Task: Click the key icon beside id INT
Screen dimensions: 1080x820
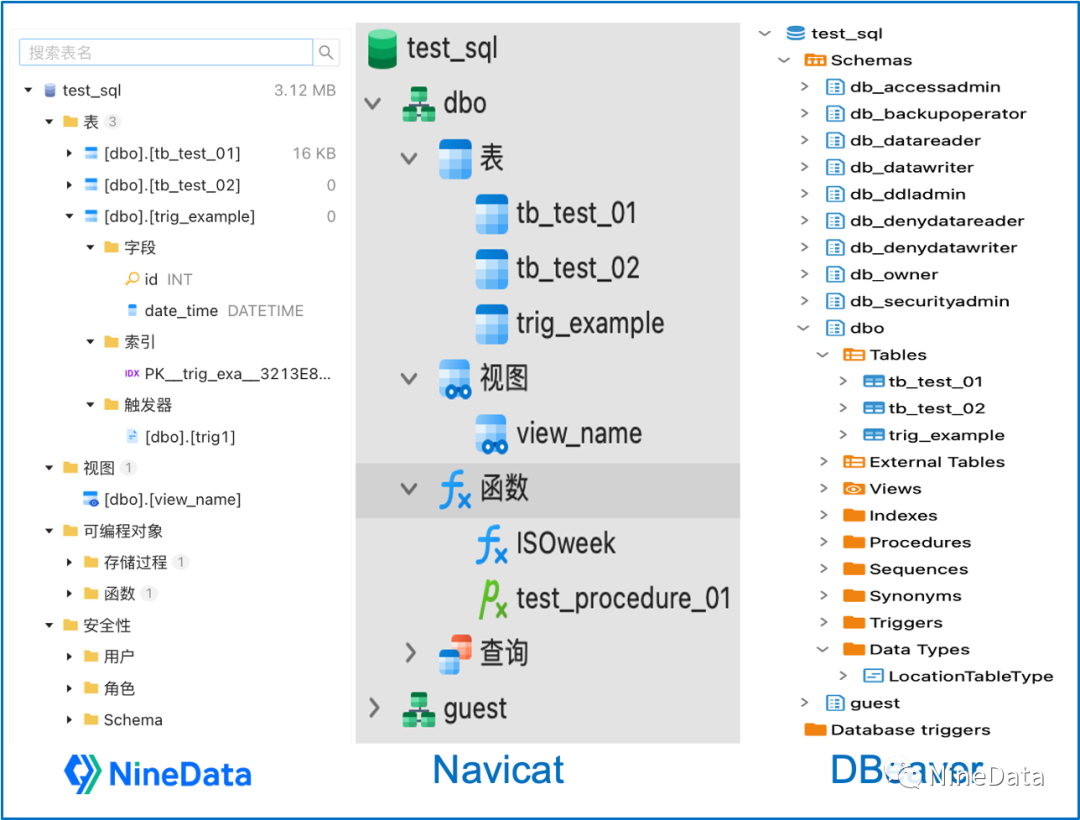Action: [132, 279]
